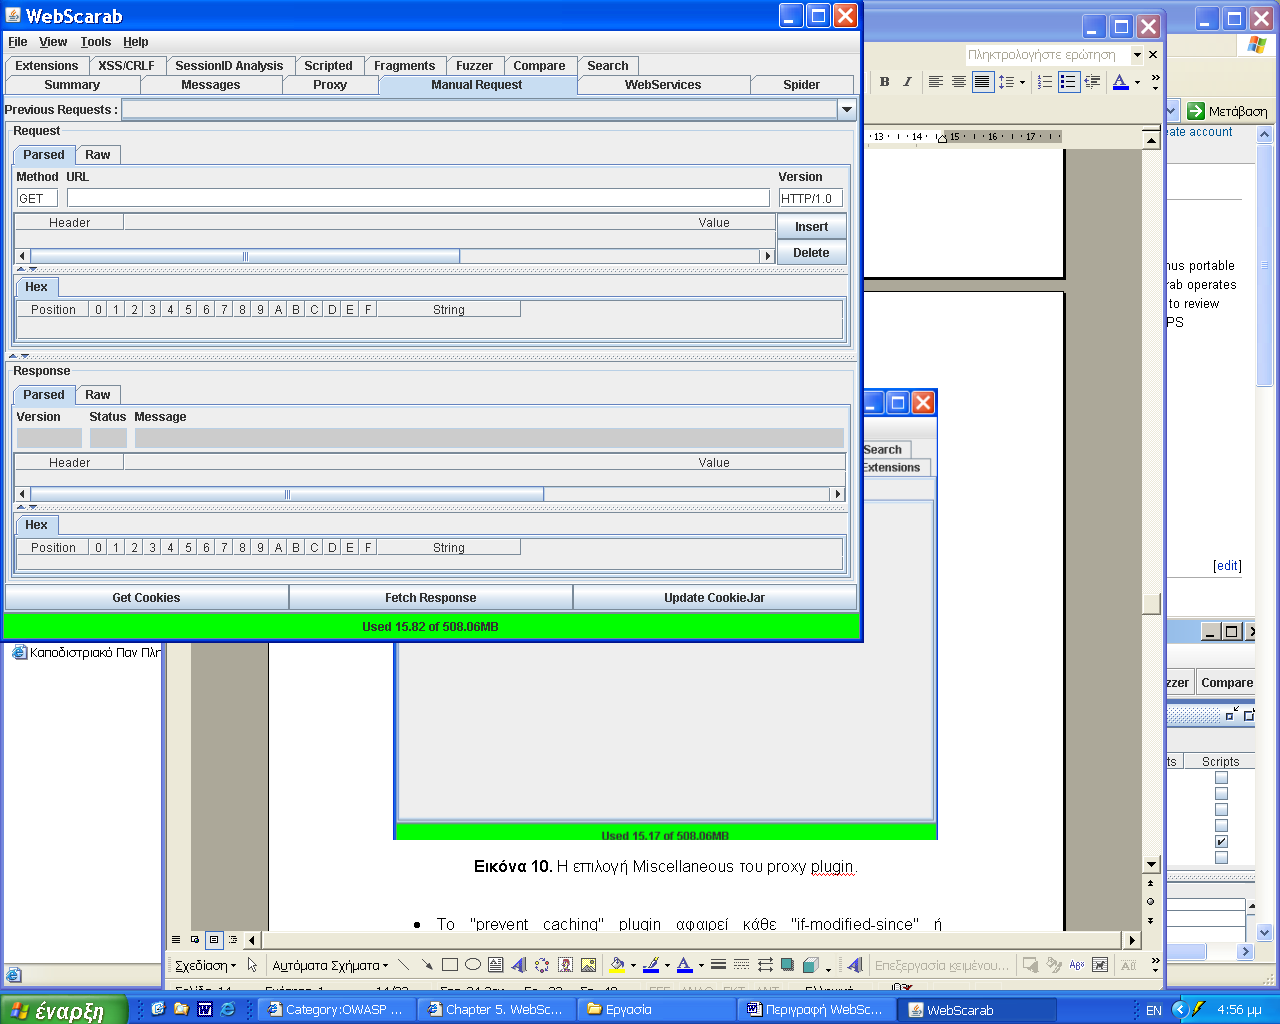Switch to the Proxy tab
Viewport: 1280px width, 1024px height.
pos(330,85)
